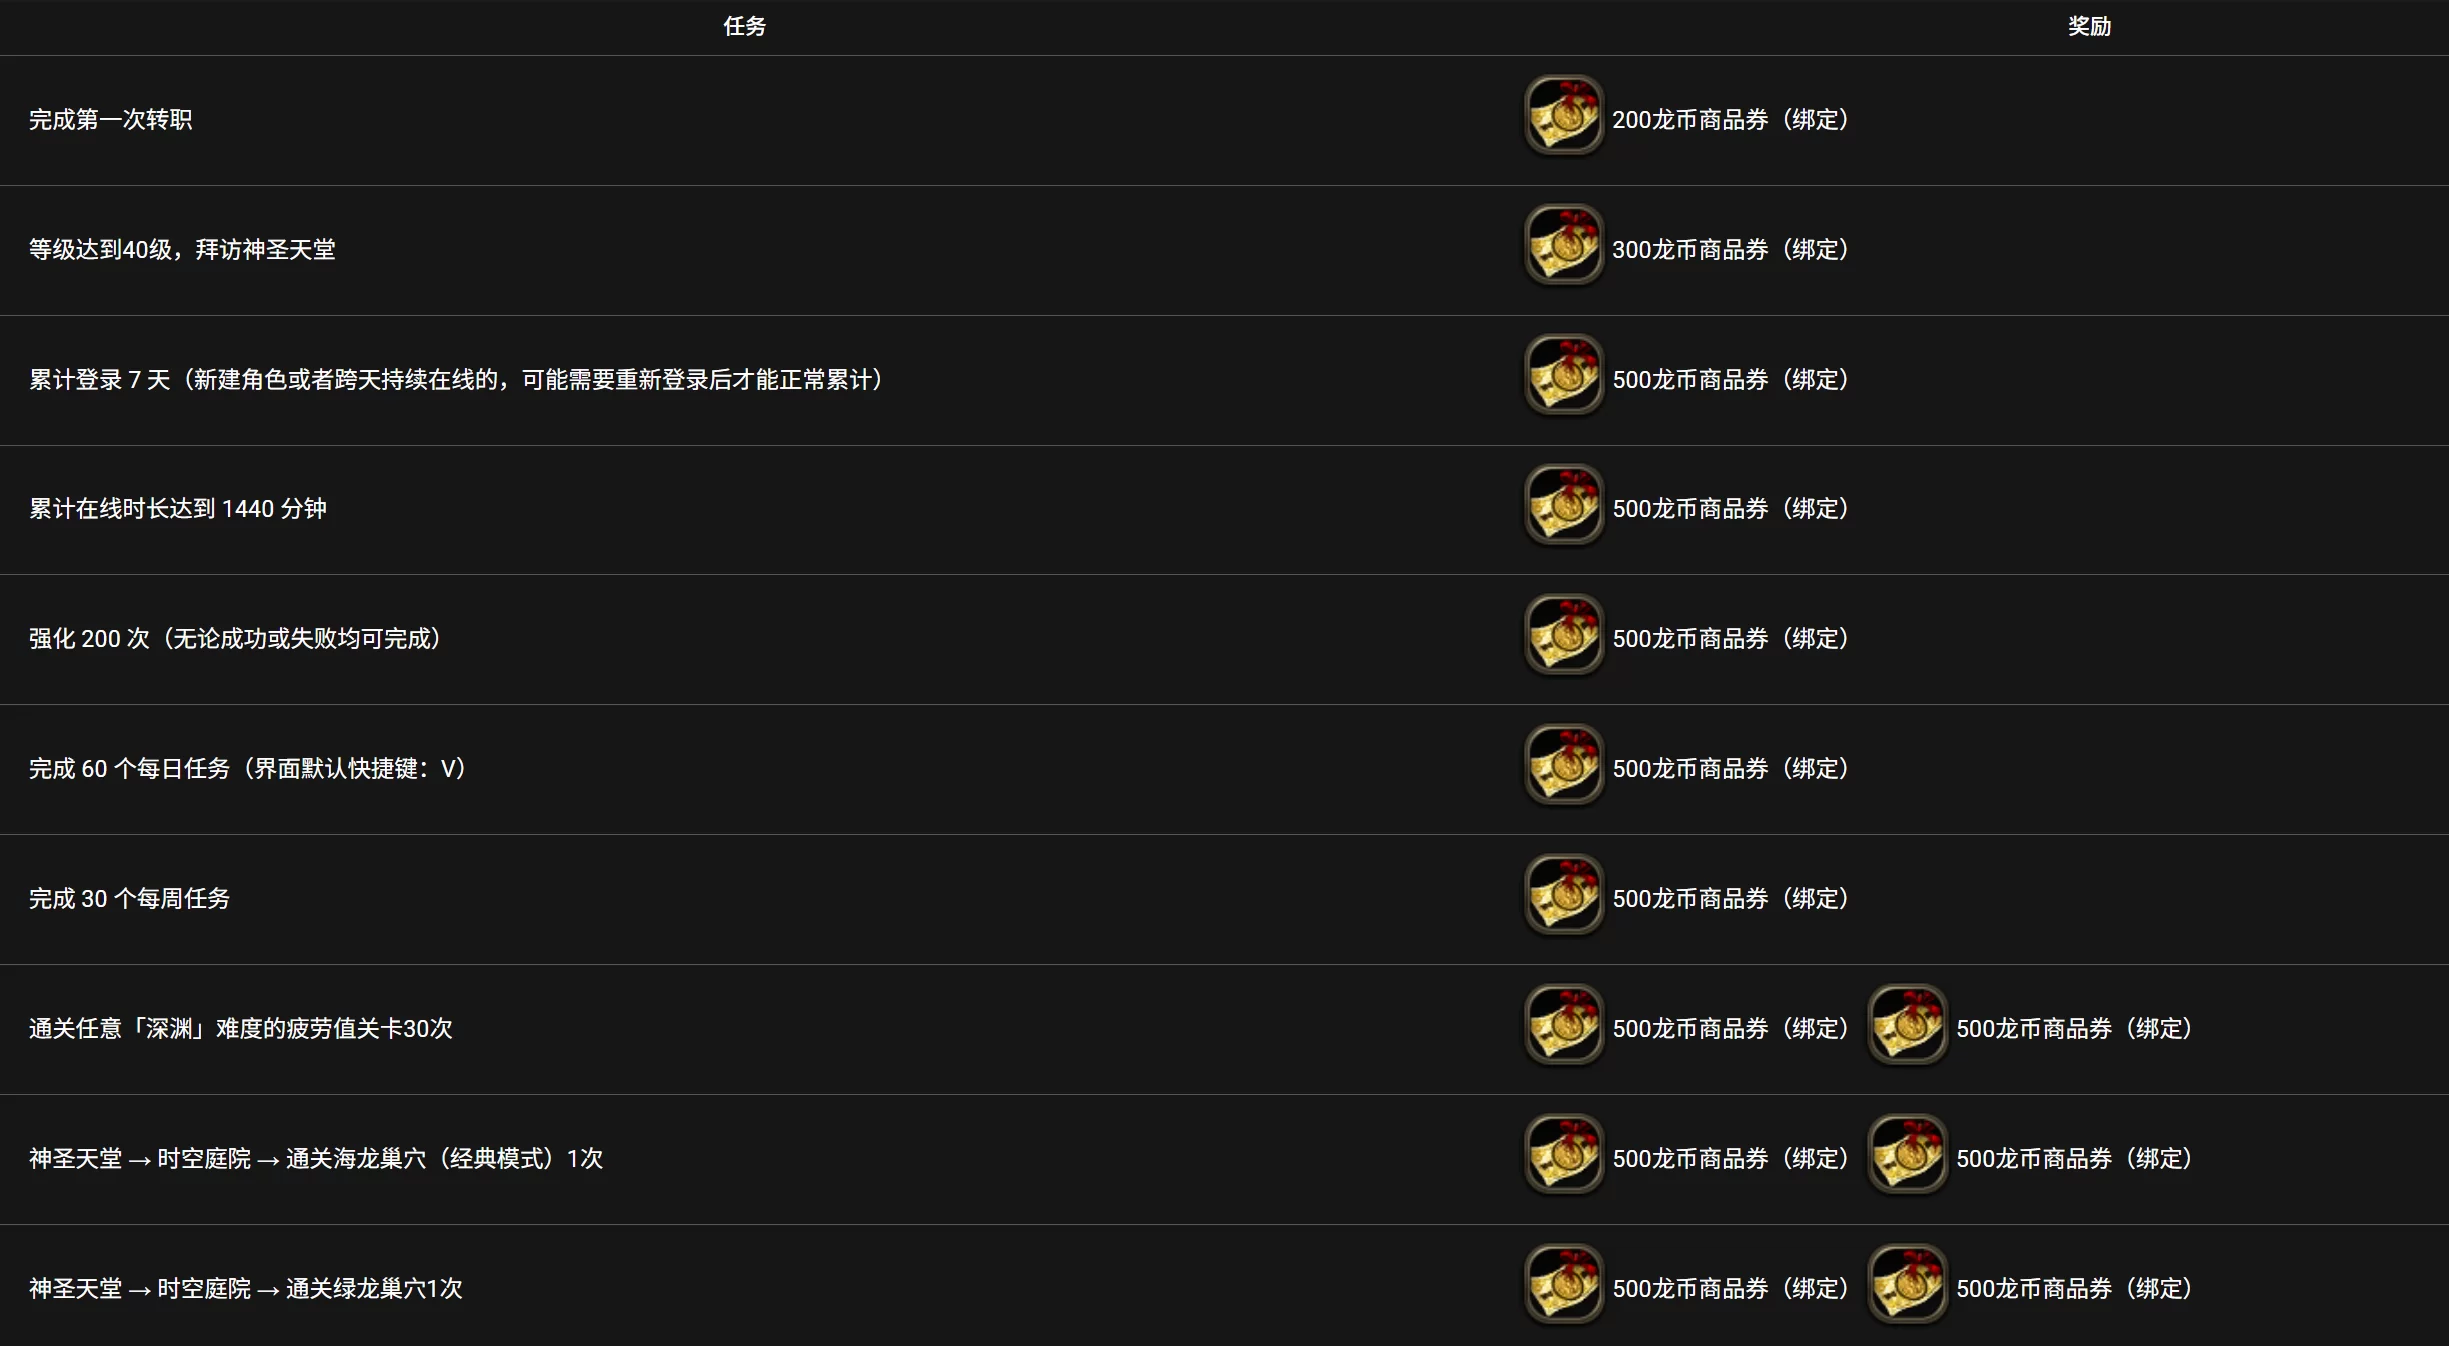The width and height of the screenshot is (2449, 1346).
Task: Select coupon icon for 完成 60 个每日任务 row
Action: tap(1564, 765)
